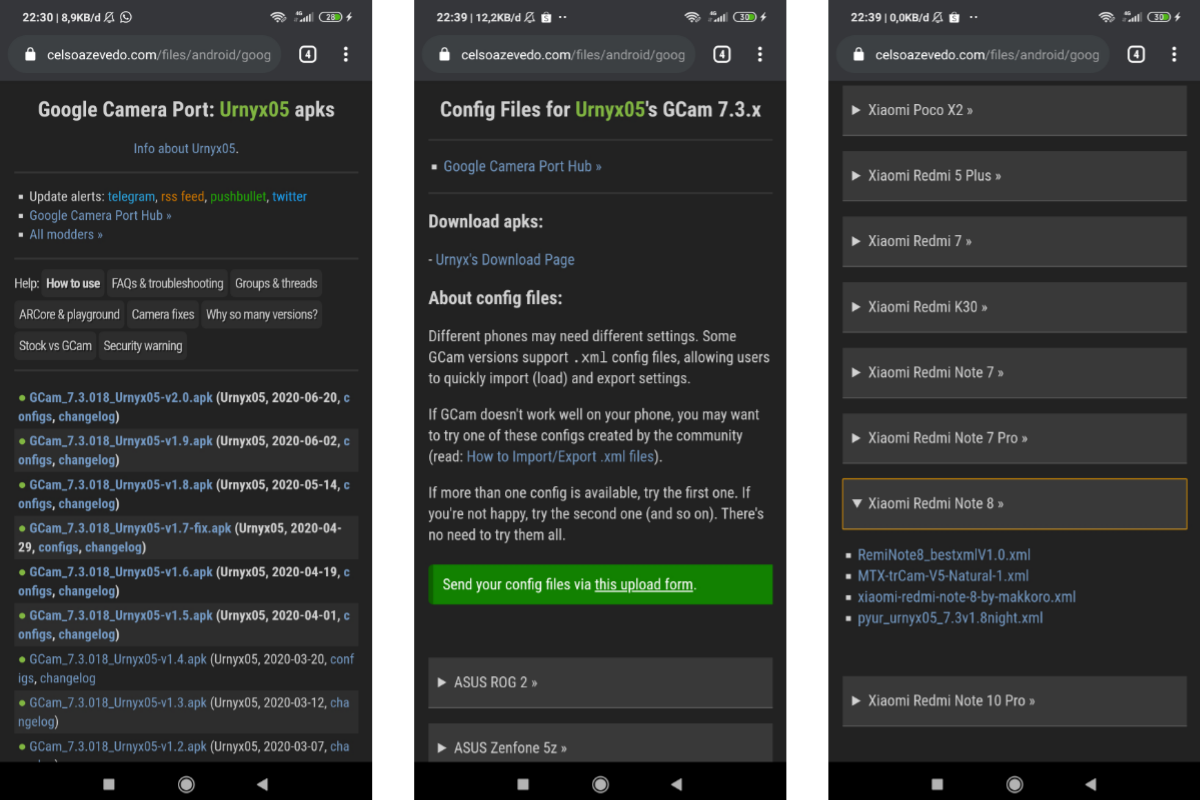Screen dimensions: 1200x800
Task: Download RemiNote8_bestxmlV1.0.xml config
Action: click(944, 555)
